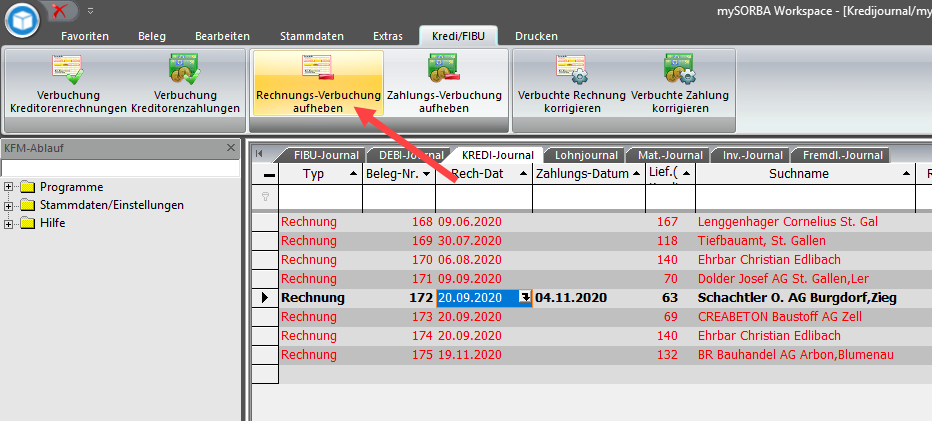Viewport: 932px width, 421px height.
Task: Switch to the KREDI-Journal tab
Action: [497, 155]
